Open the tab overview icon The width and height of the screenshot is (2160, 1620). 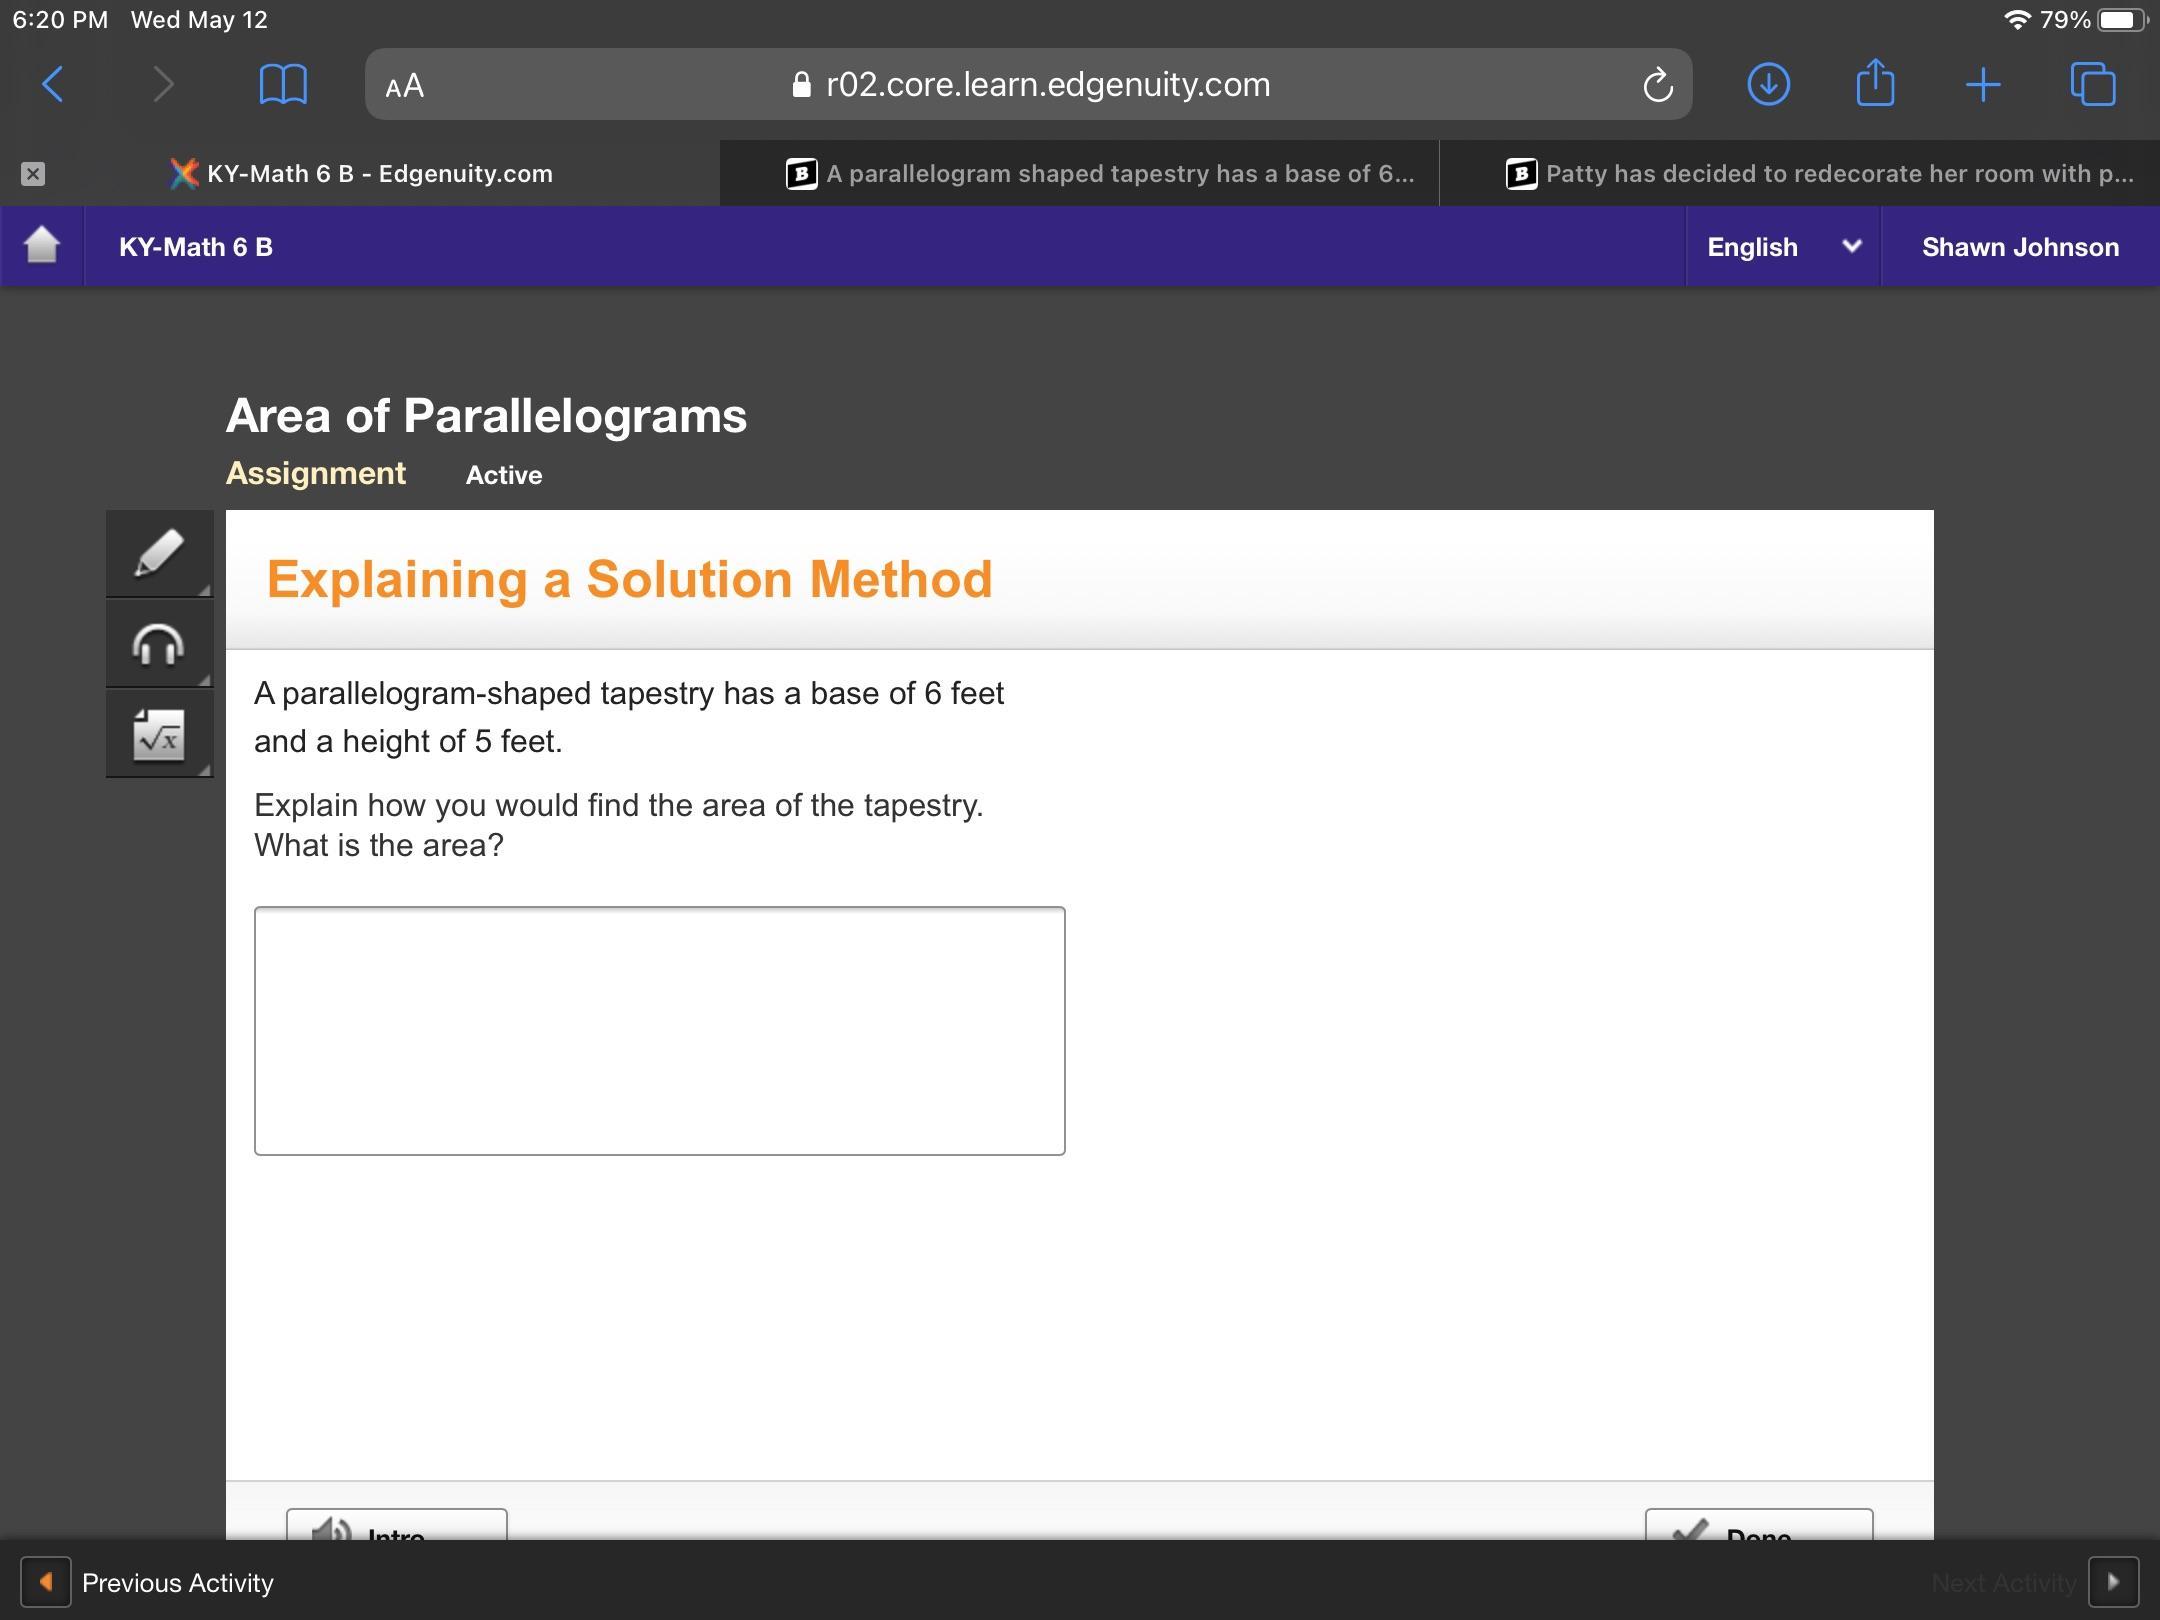pyautogui.click(x=2092, y=84)
